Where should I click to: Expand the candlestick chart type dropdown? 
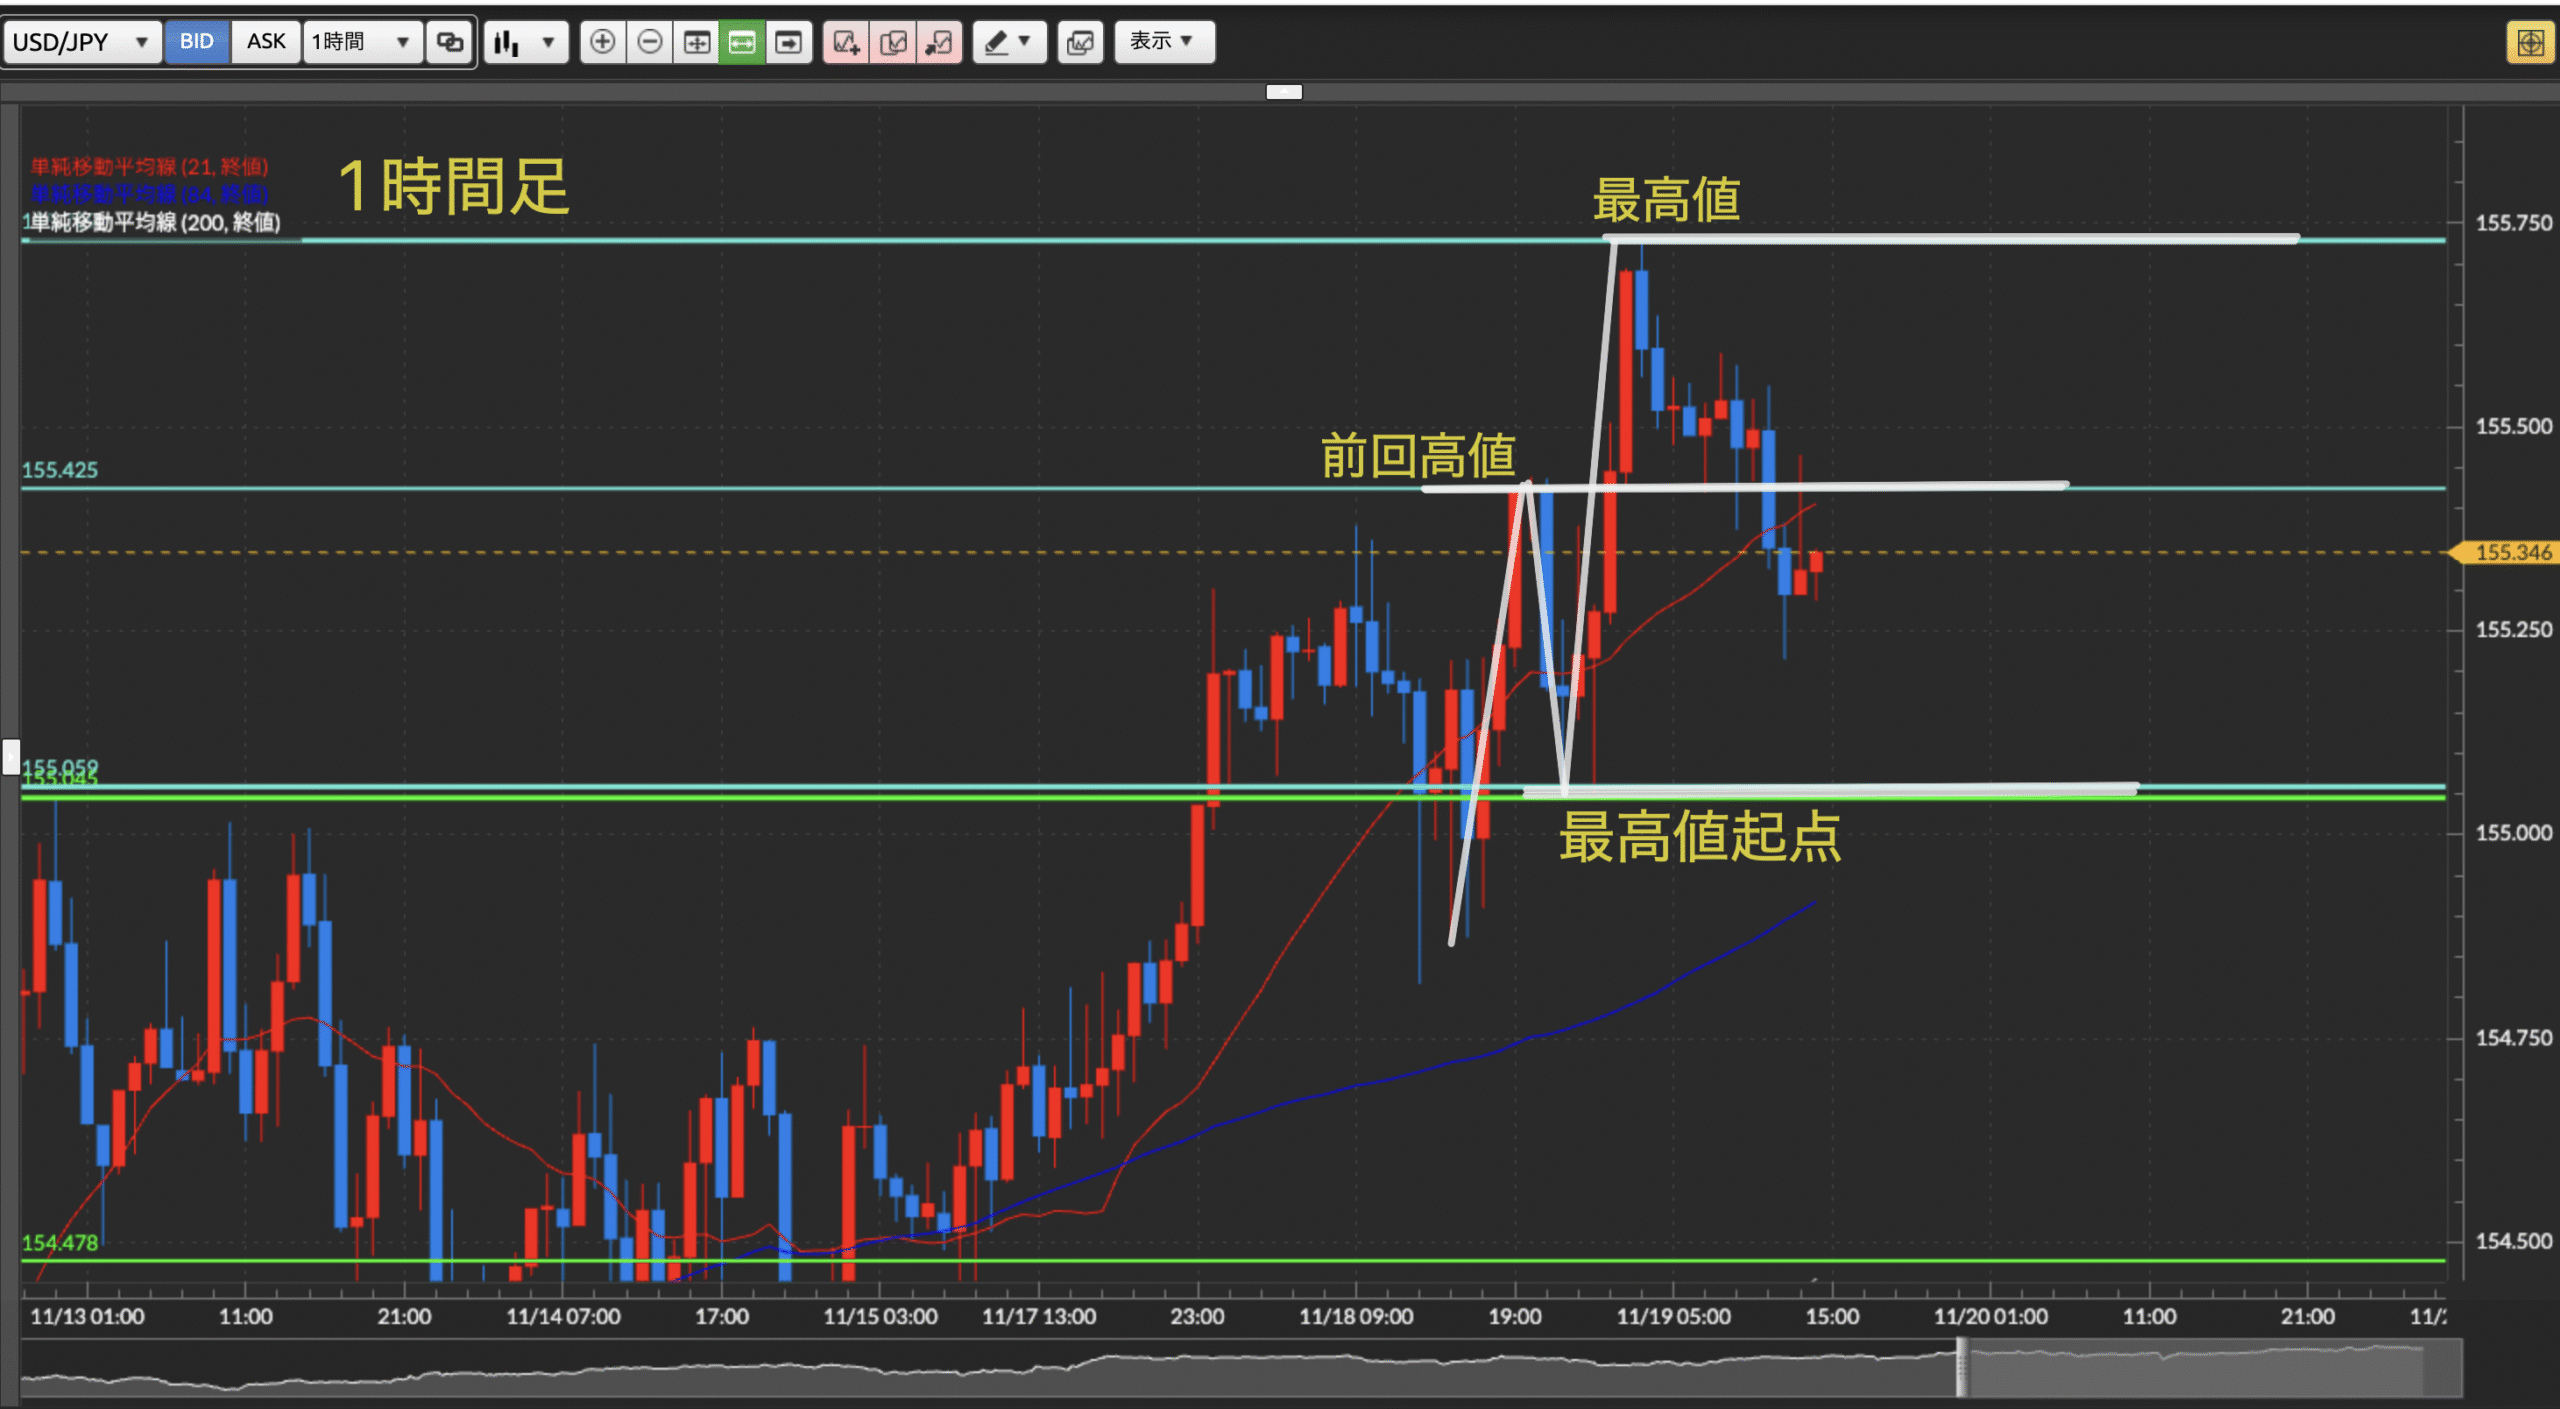[x=526, y=42]
